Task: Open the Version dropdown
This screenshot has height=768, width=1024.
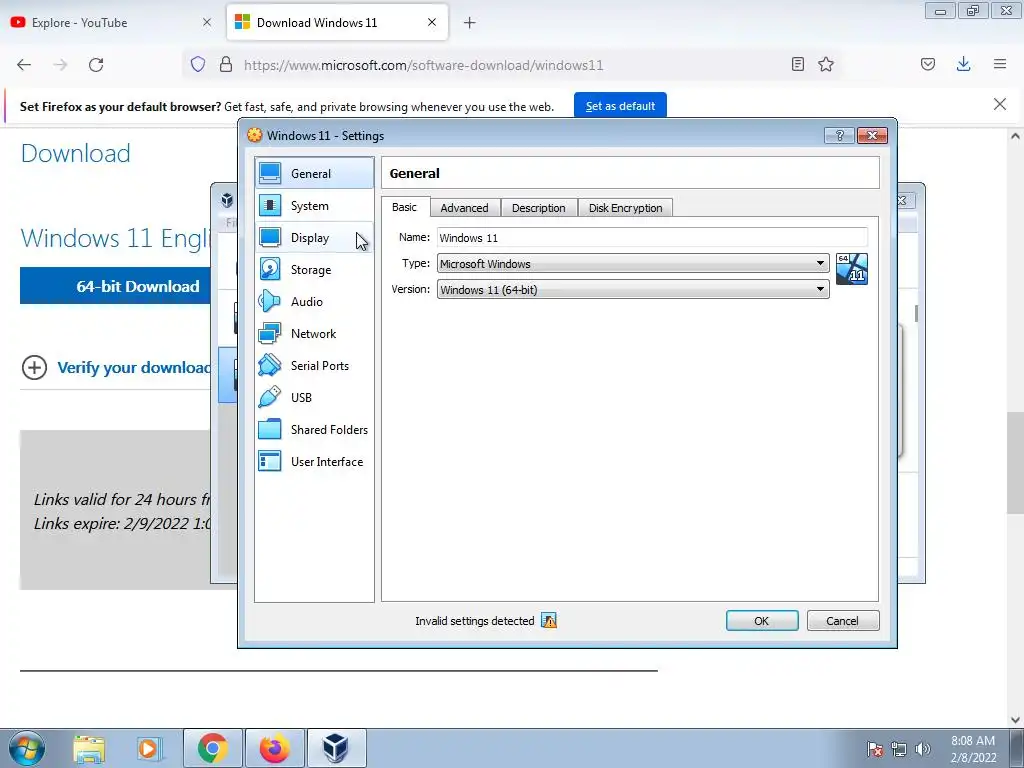Action: (633, 289)
